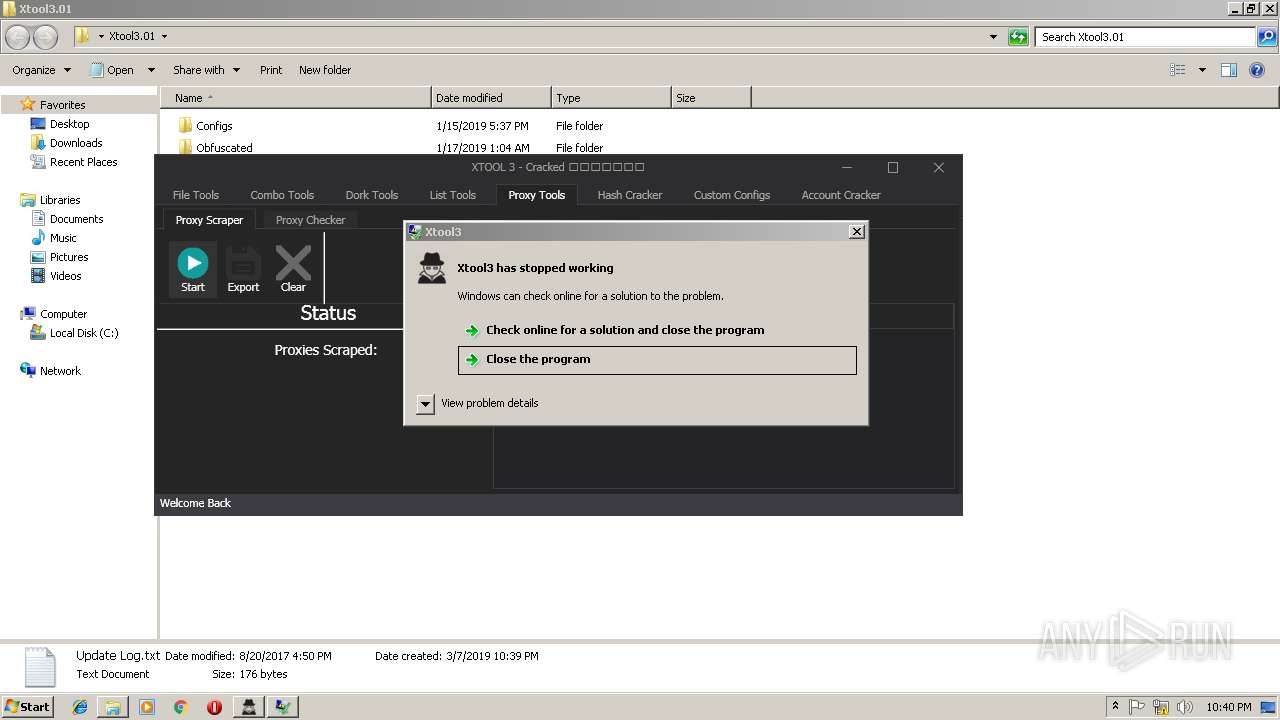
Task: Open the view options dropdown arrow
Action: (1202, 70)
